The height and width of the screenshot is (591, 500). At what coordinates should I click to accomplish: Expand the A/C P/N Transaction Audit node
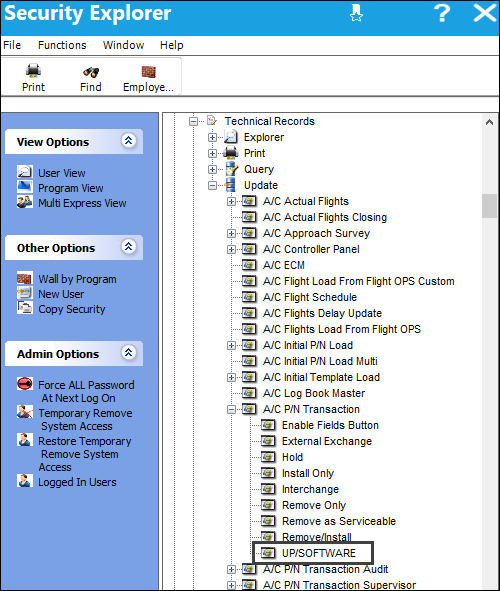click(x=231, y=569)
